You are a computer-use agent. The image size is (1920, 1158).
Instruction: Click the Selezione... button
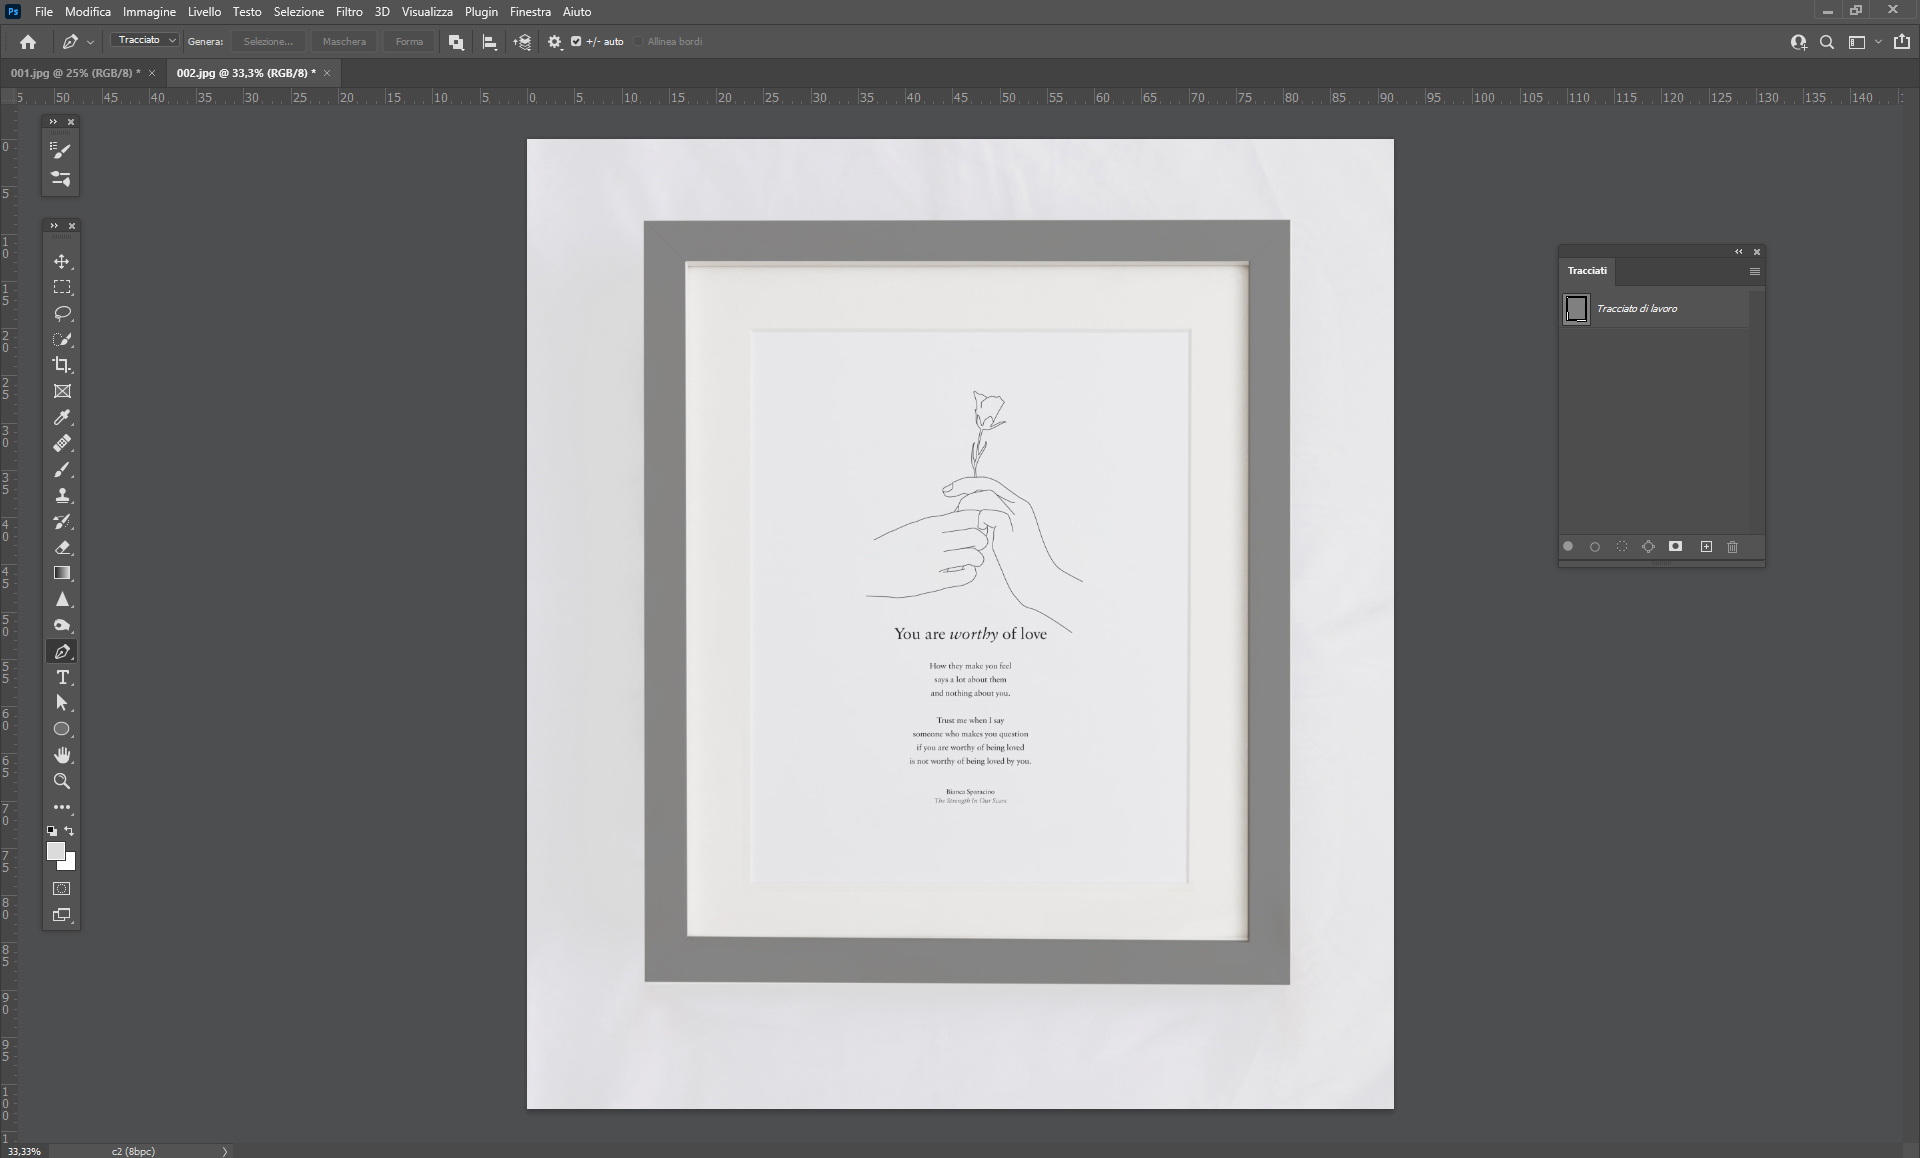(x=268, y=42)
